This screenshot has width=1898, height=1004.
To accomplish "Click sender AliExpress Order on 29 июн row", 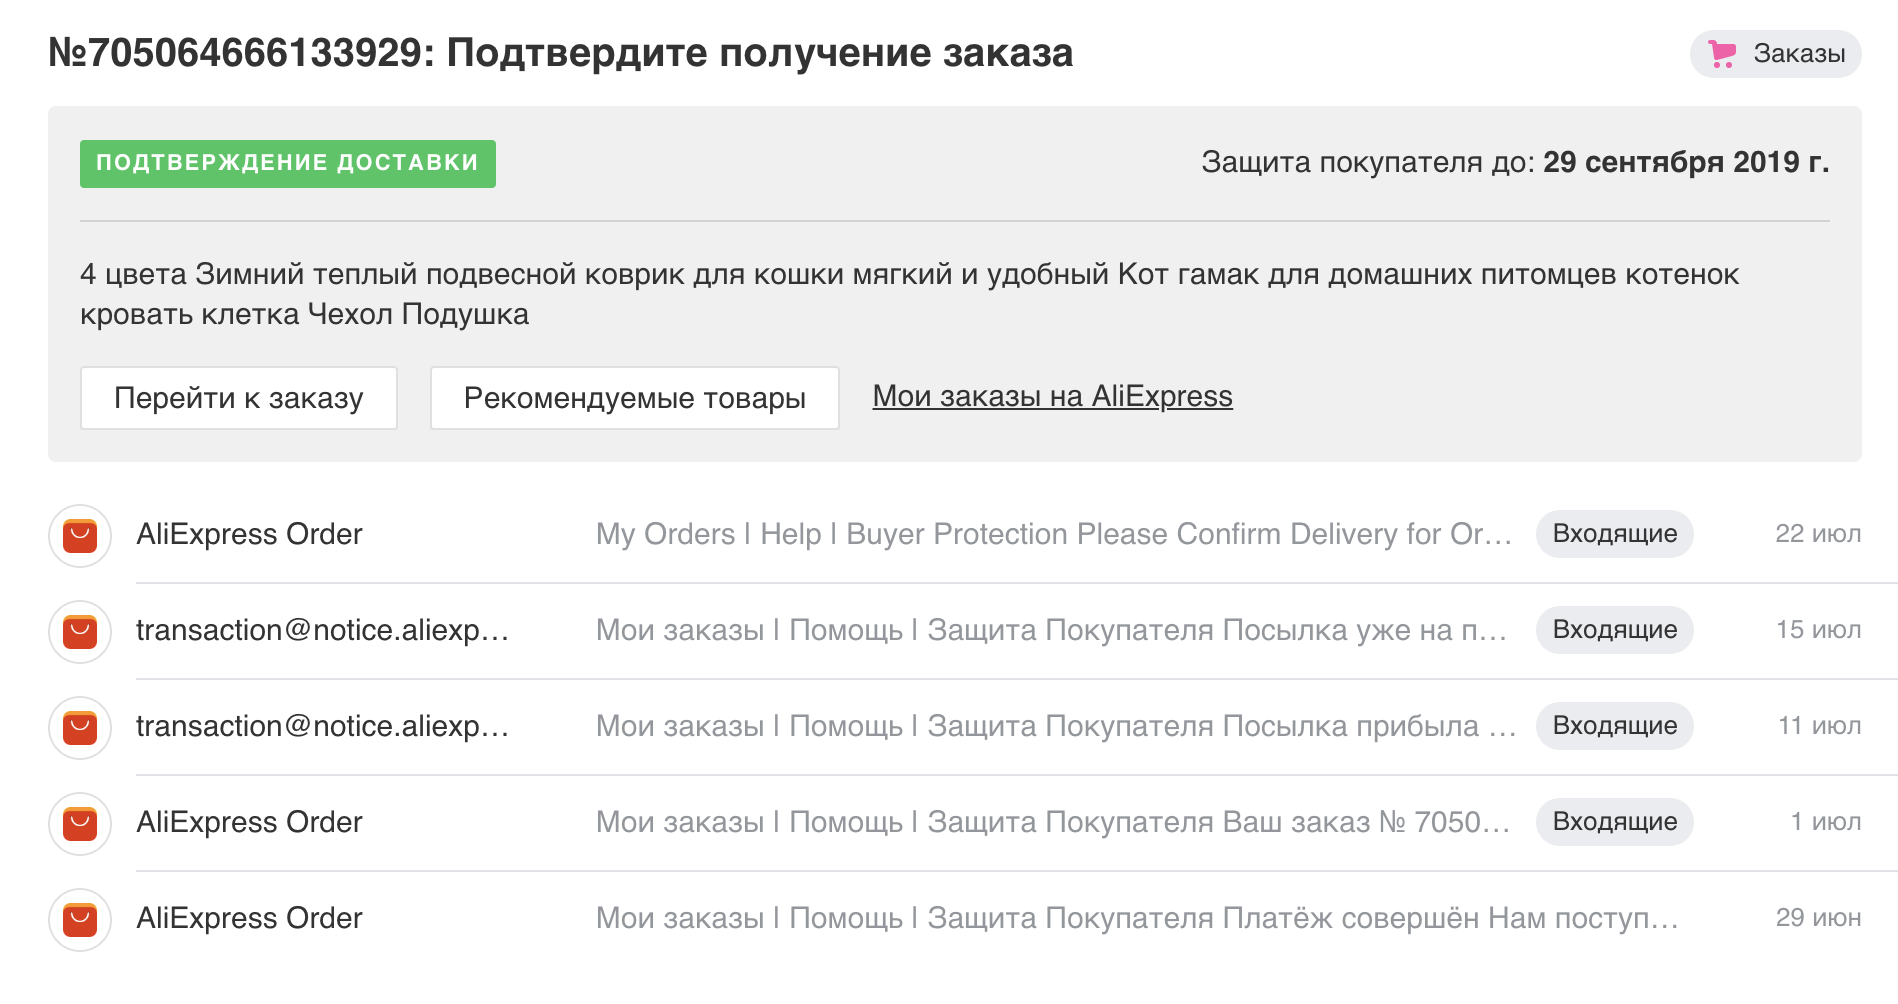I will pos(249,918).
